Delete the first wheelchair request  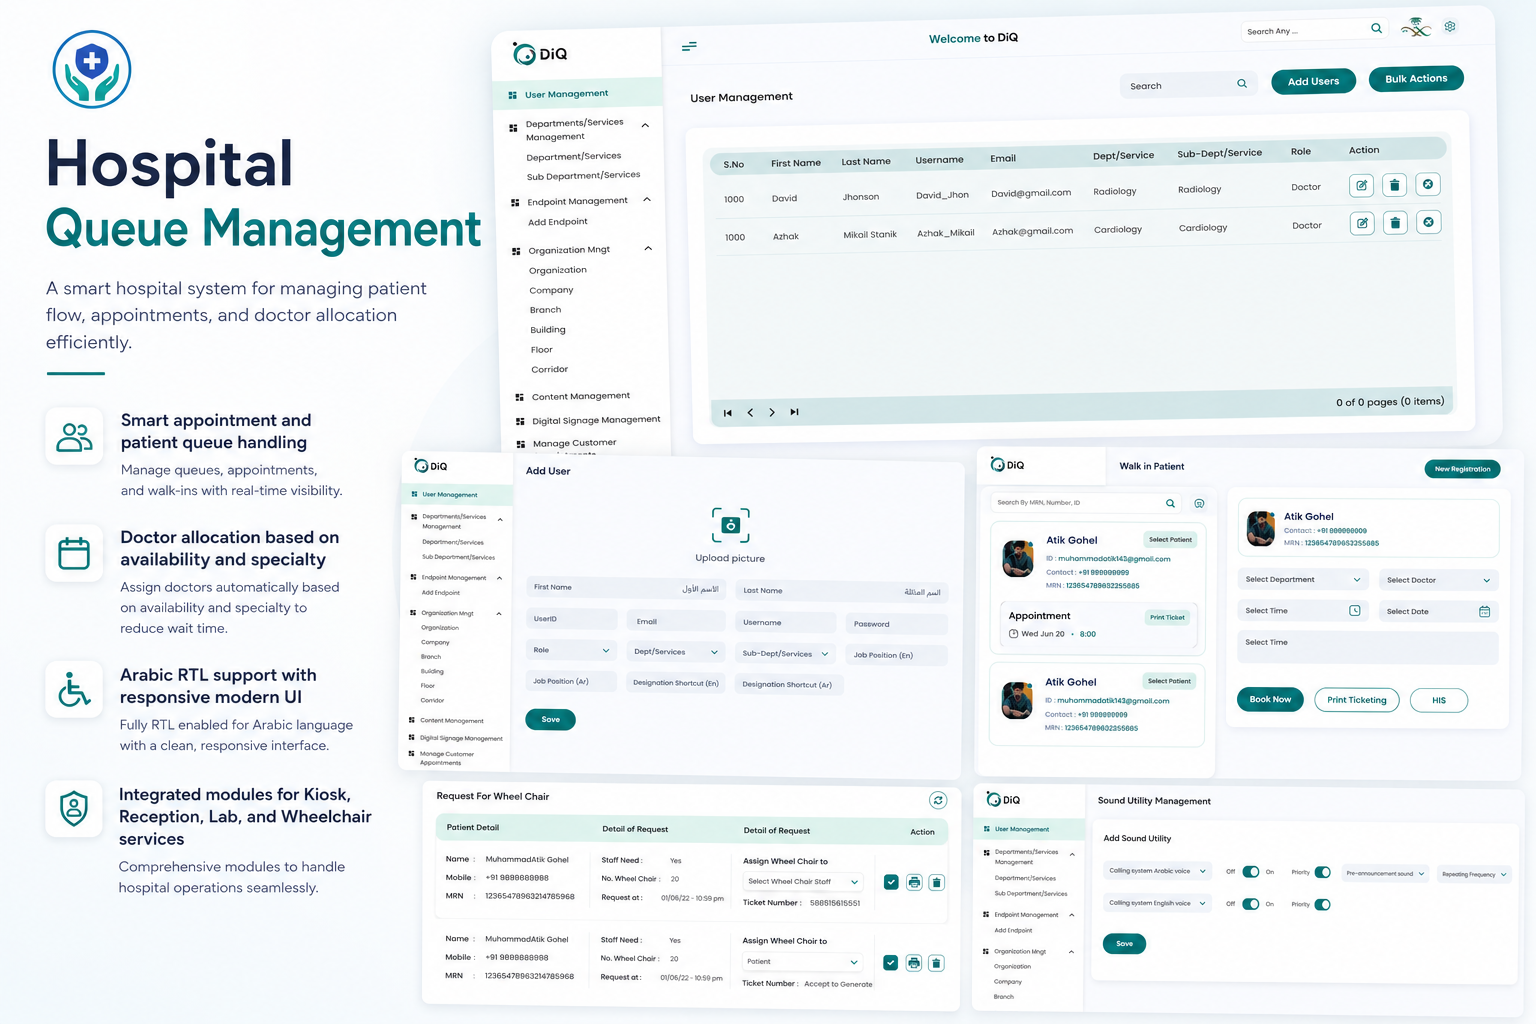click(937, 883)
